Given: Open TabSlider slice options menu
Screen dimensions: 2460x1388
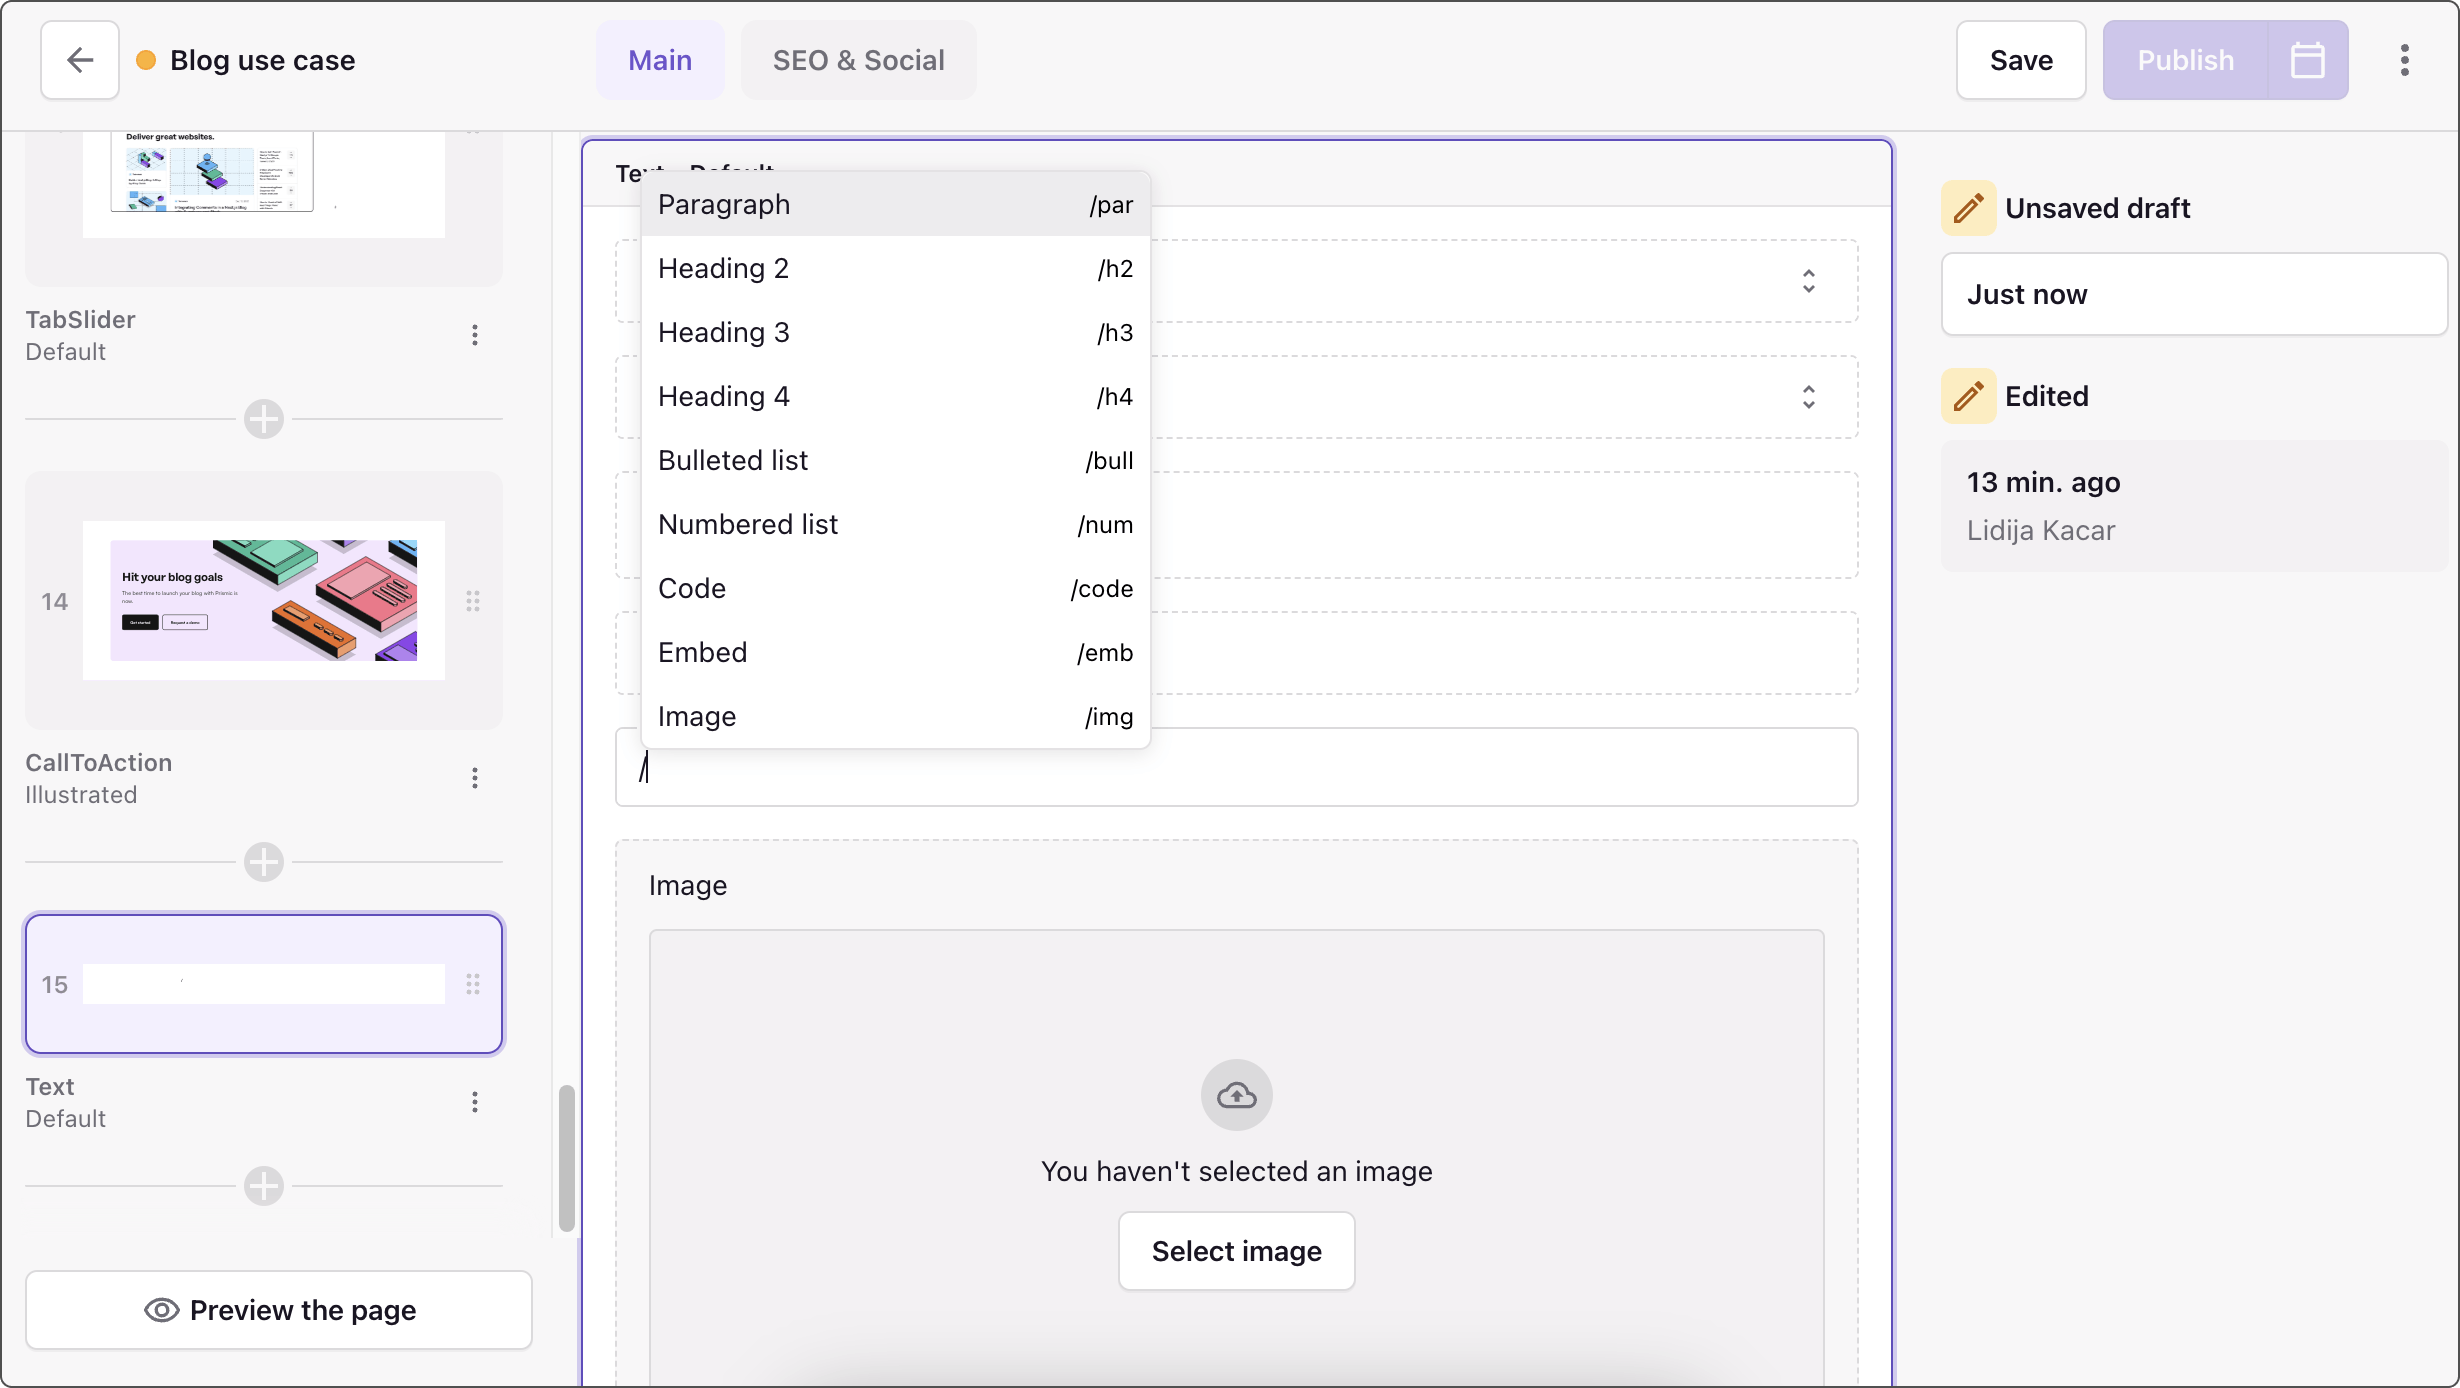Looking at the screenshot, I should point(475,335).
